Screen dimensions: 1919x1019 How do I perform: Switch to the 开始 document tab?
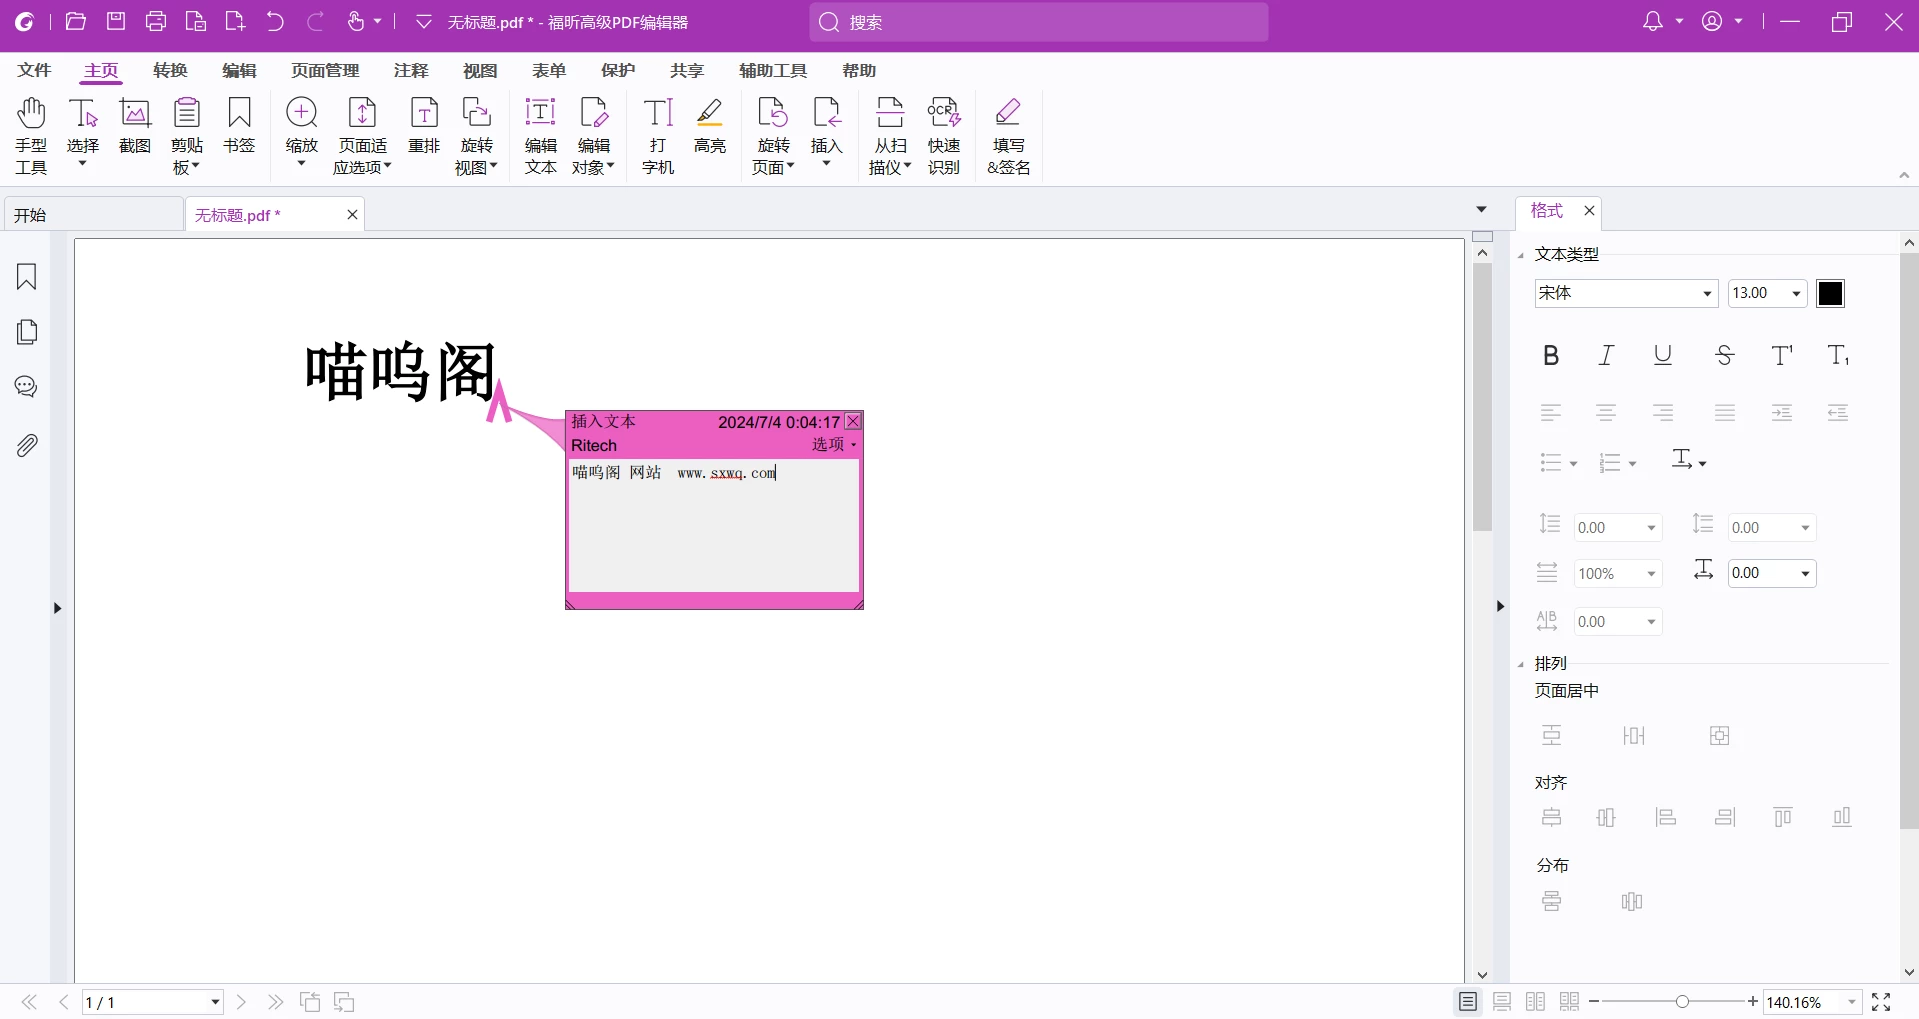(x=93, y=214)
